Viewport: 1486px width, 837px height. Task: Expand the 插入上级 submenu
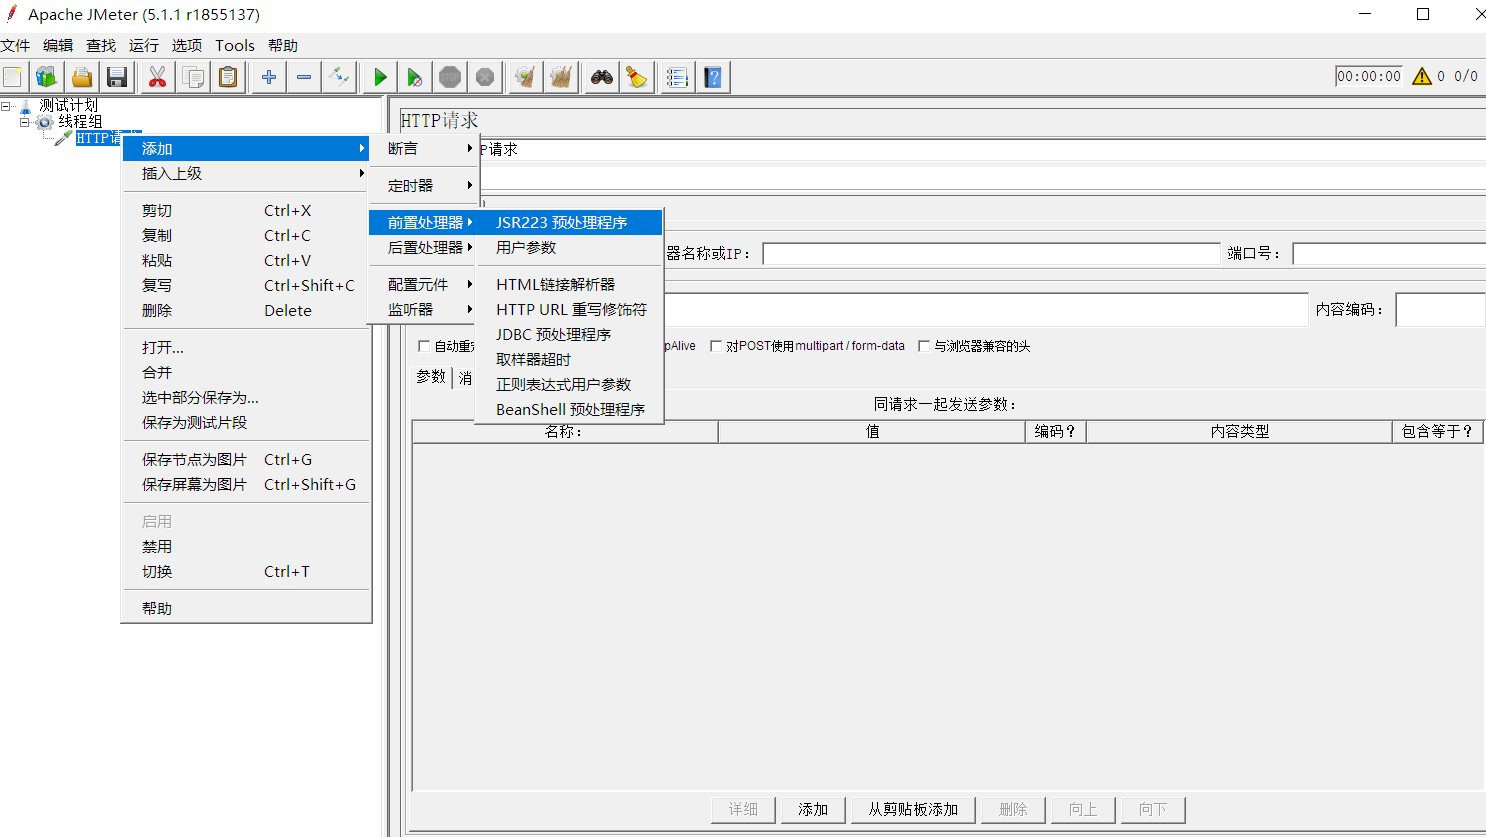(x=246, y=173)
